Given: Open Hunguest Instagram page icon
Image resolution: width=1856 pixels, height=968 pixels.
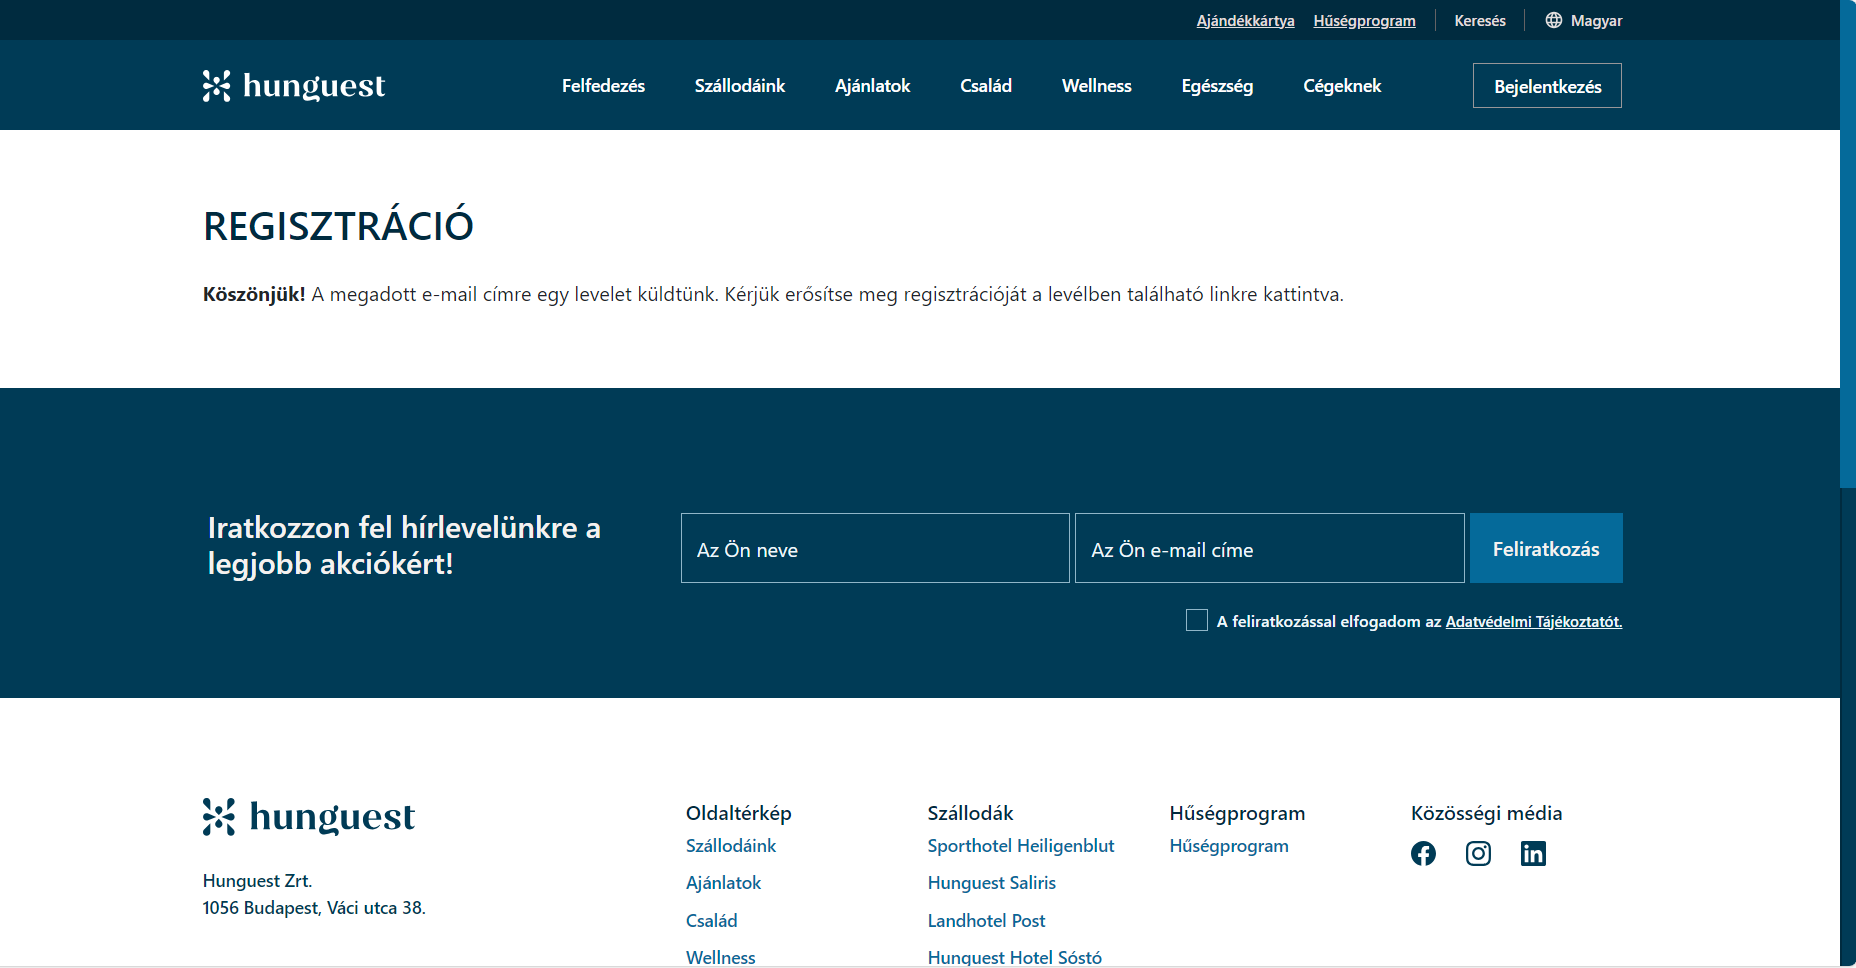Looking at the screenshot, I should tap(1478, 853).
